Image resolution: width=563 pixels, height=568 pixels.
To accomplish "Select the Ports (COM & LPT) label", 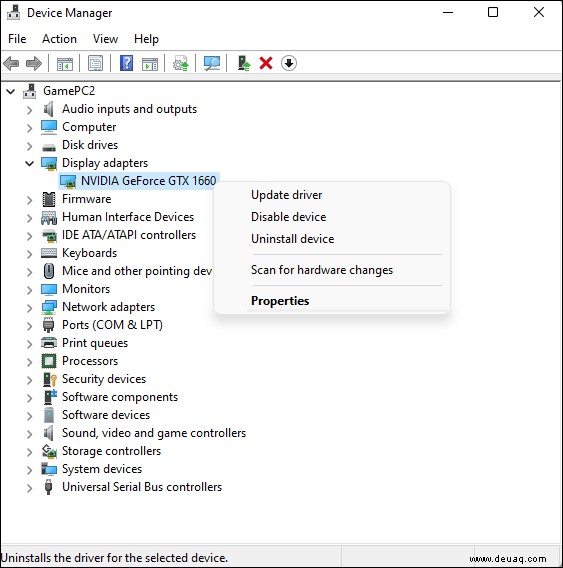I will pyautogui.click(x=112, y=325).
